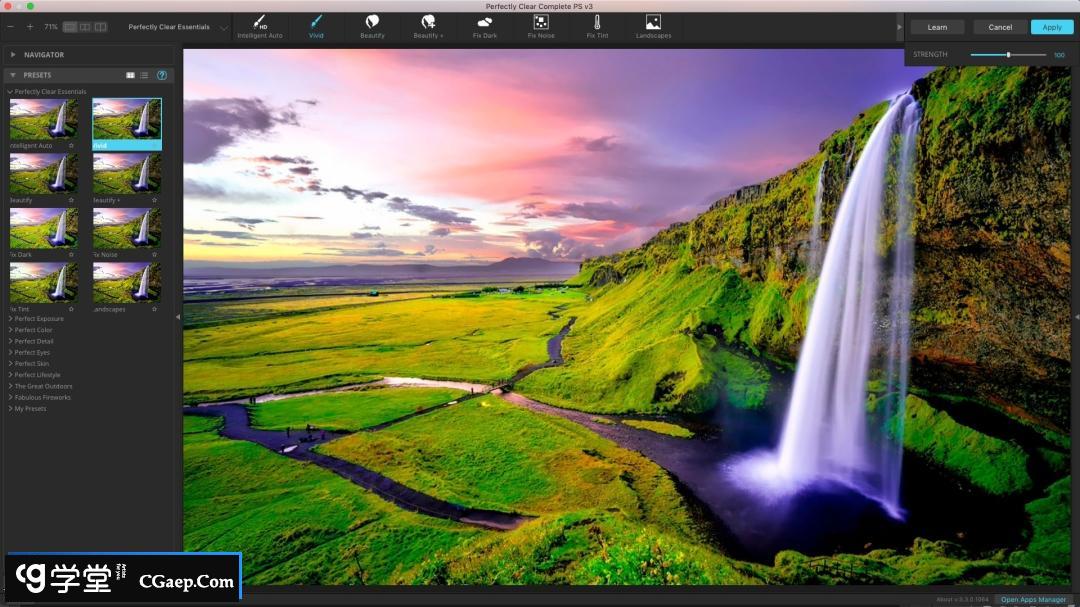
Task: Switch presets to list view
Action: [144, 75]
